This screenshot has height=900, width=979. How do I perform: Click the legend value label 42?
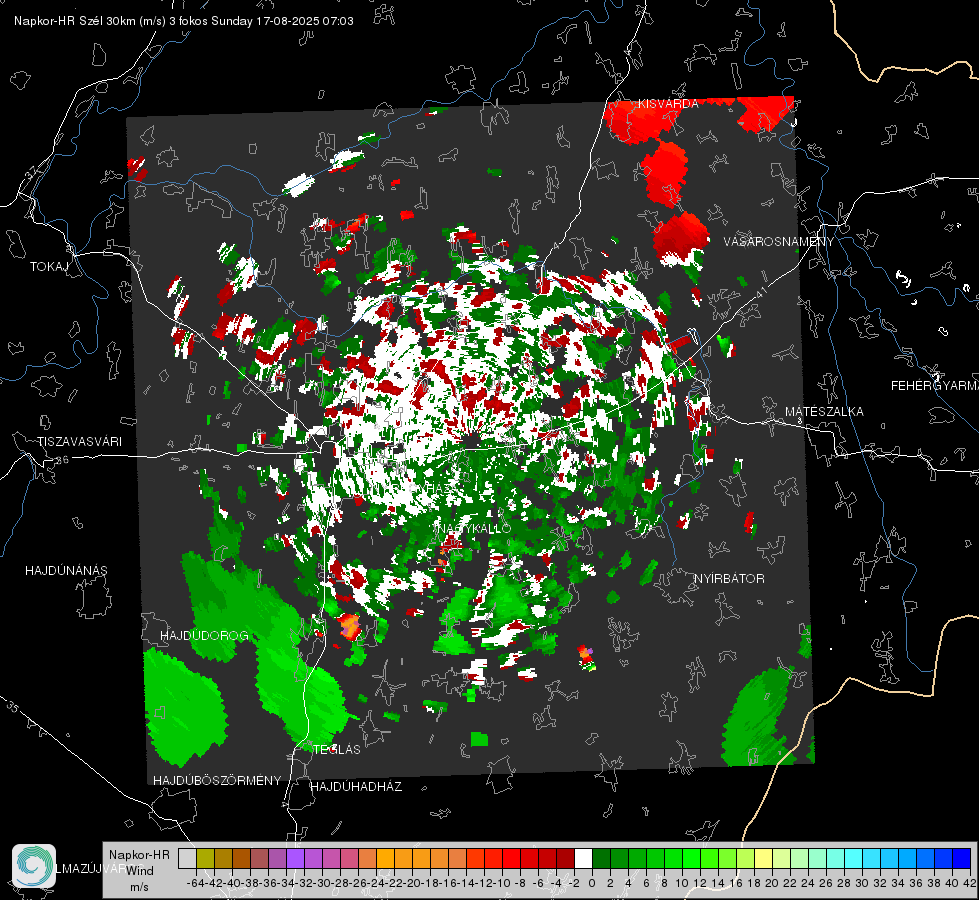pyautogui.click(x=970, y=883)
